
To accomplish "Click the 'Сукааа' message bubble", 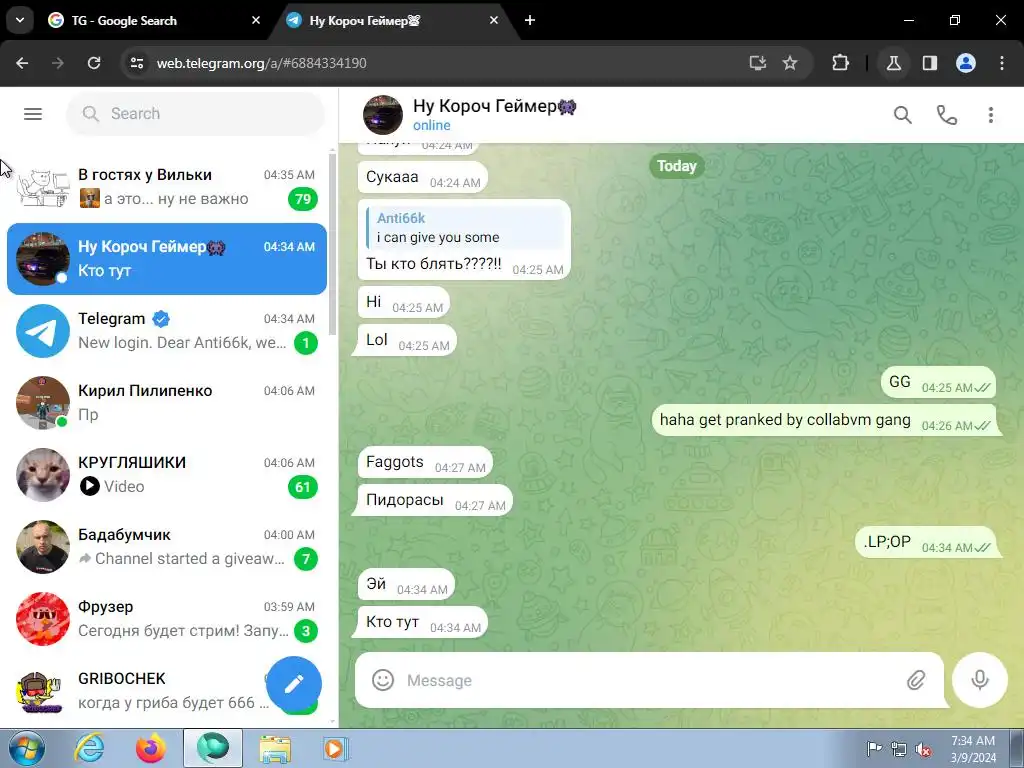I will (423, 178).
